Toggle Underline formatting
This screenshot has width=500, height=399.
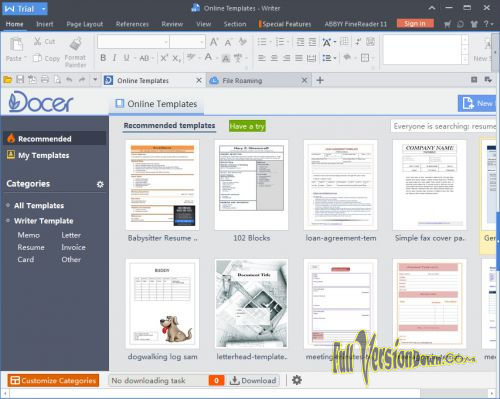126,58
